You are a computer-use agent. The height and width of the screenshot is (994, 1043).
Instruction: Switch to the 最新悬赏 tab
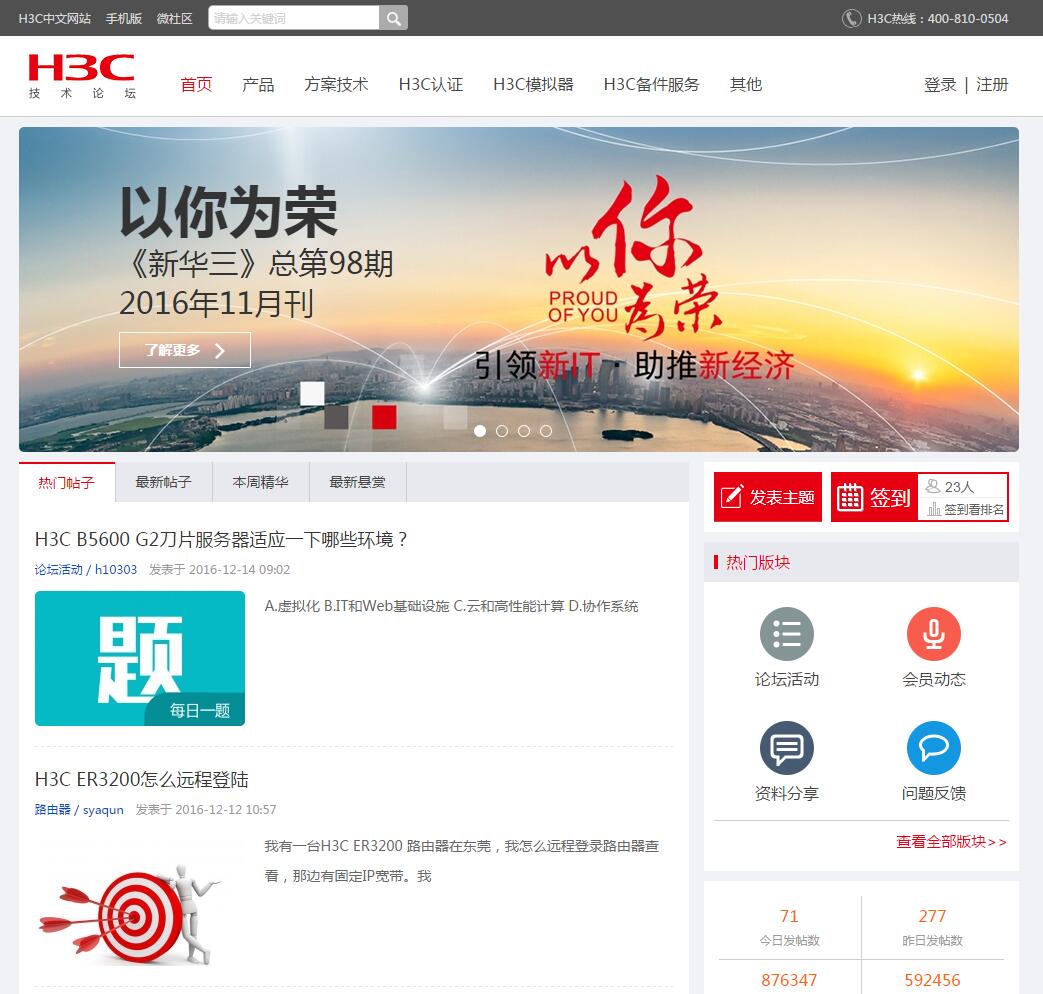tap(358, 482)
